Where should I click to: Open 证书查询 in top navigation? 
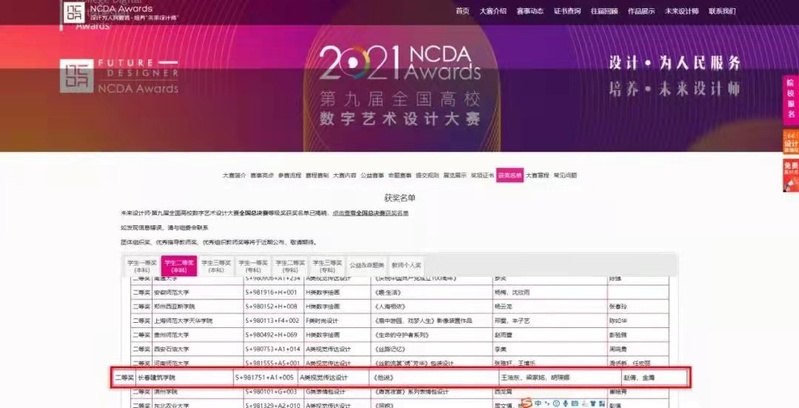(x=567, y=11)
